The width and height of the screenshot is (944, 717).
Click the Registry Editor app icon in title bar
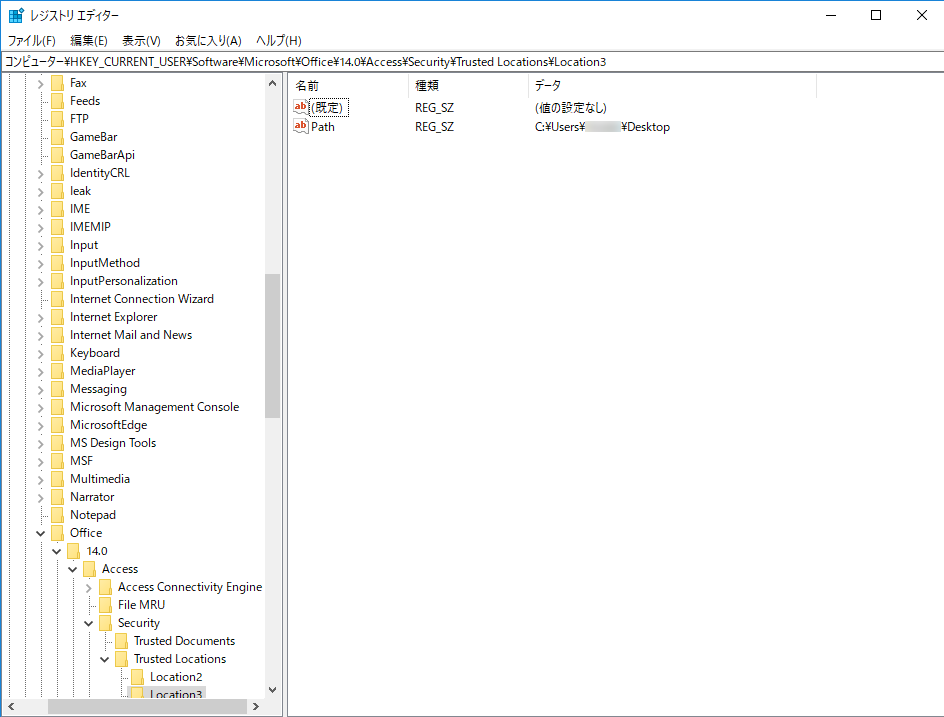pyautogui.click(x=16, y=15)
